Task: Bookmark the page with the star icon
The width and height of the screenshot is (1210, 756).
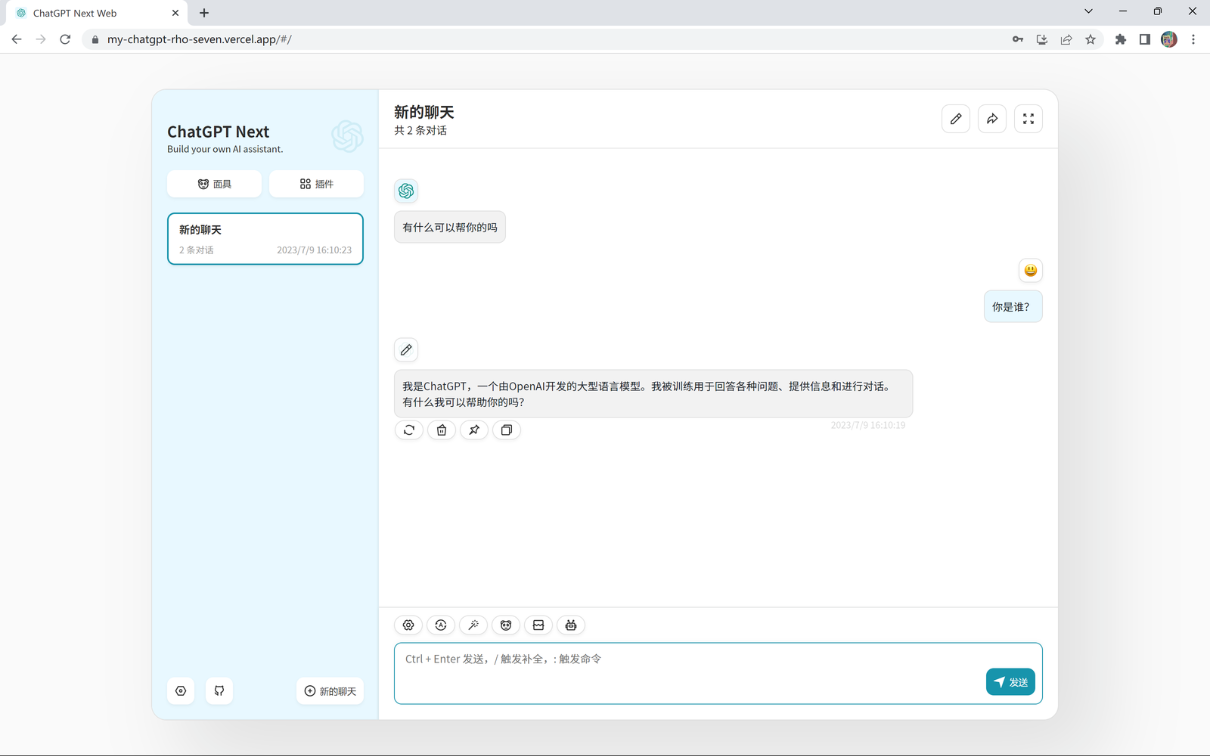Action: click(1090, 40)
